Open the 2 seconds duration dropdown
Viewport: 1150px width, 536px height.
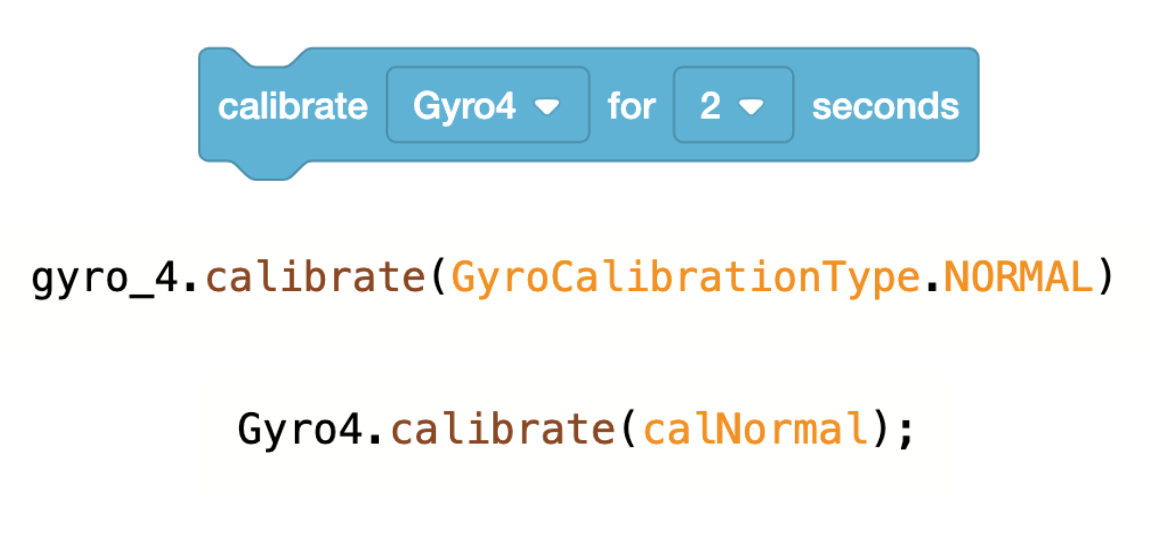click(733, 104)
